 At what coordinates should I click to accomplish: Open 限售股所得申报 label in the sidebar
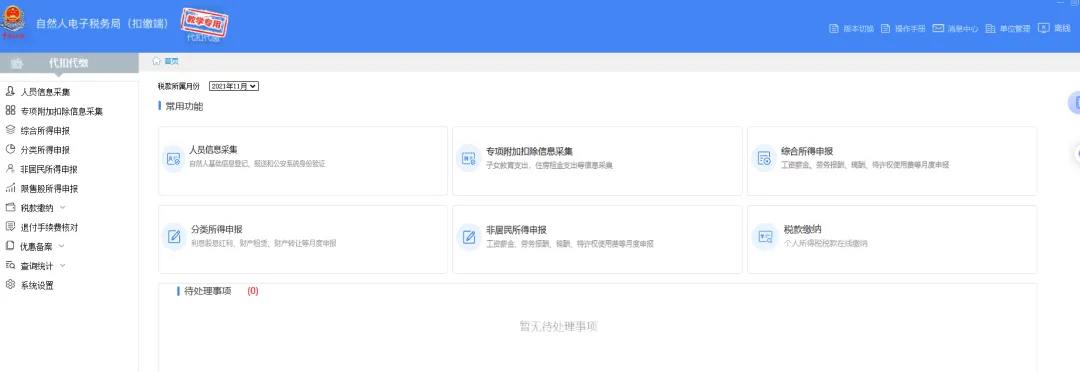(x=50, y=189)
